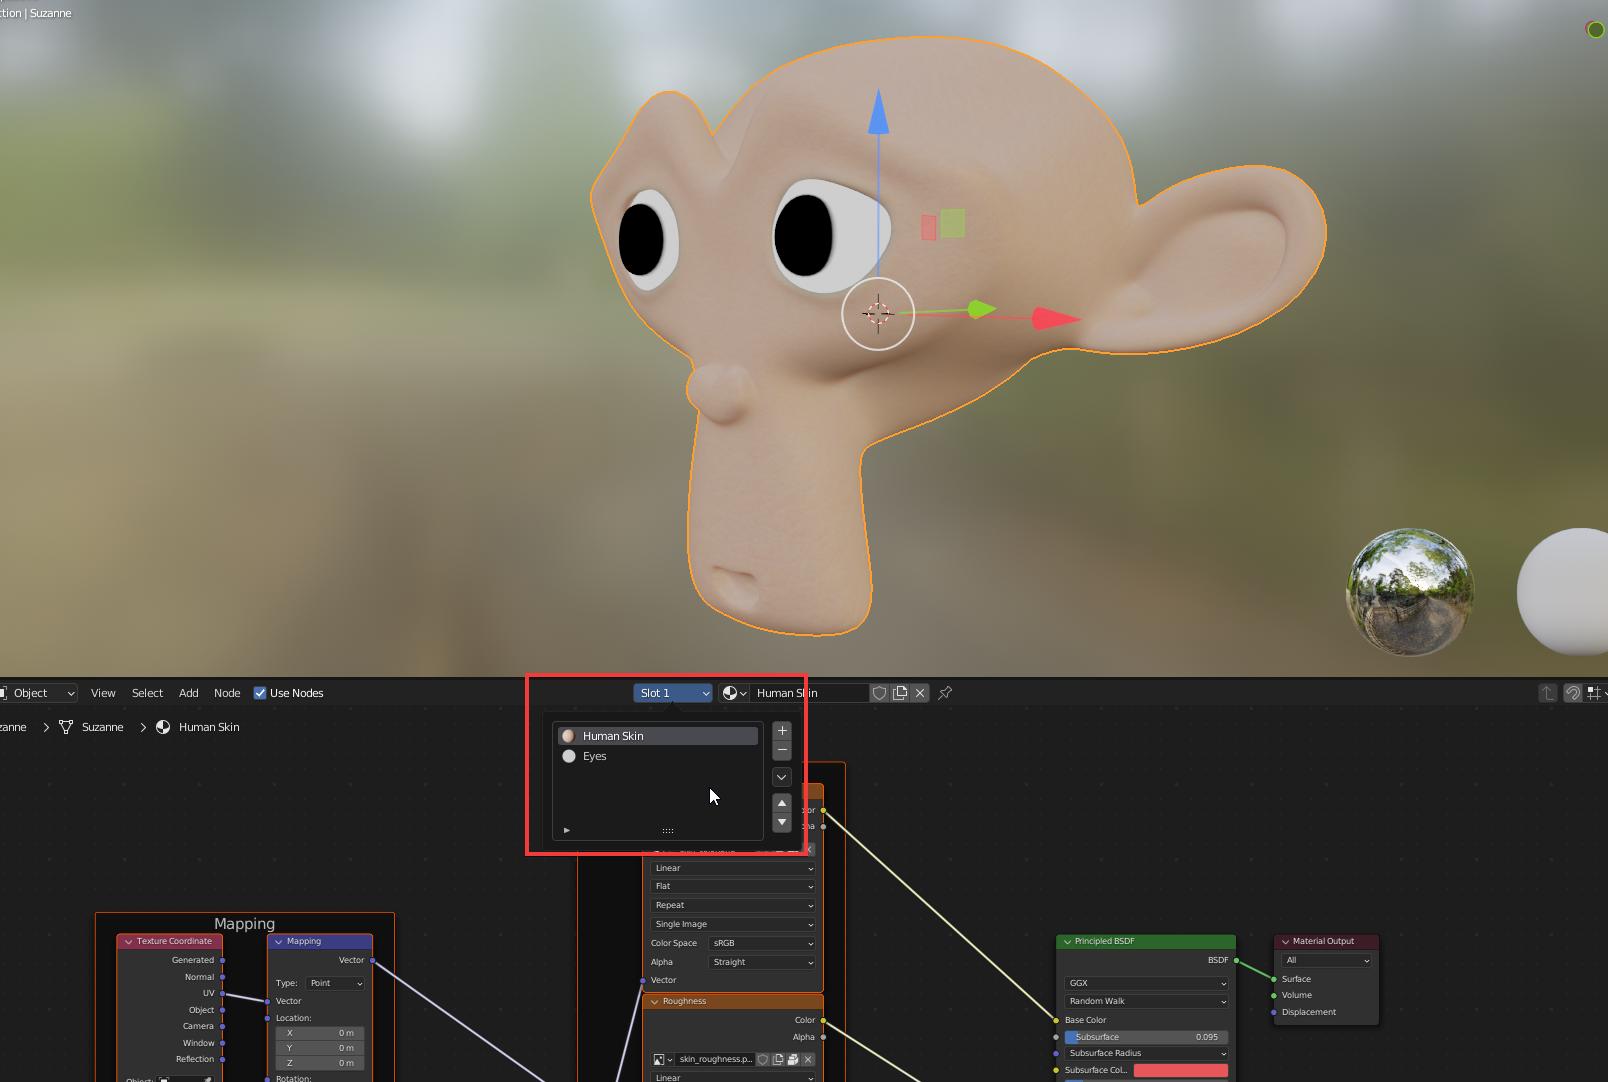
Task: Open the Repeat extension dropdown
Action: tap(733, 905)
